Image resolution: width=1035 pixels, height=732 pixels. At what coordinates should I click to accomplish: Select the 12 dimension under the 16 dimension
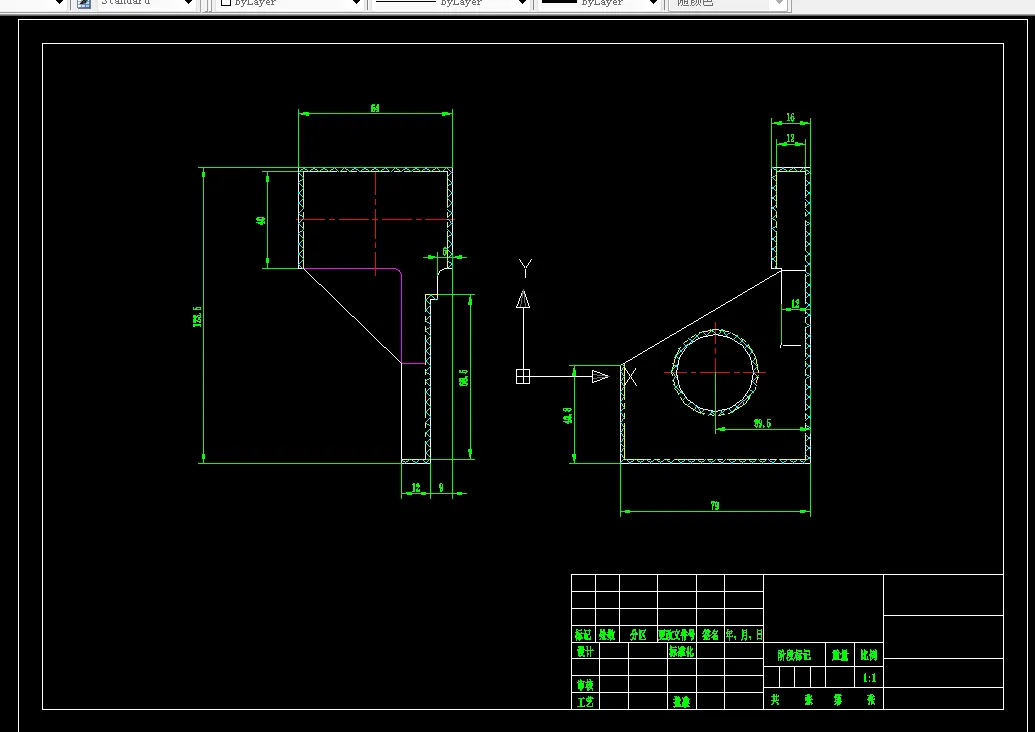(791, 139)
